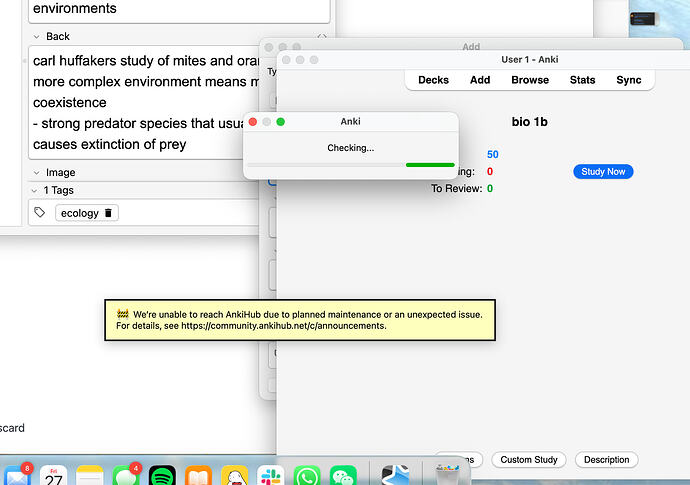
Task: Click the Checking progress bar
Action: pyautogui.click(x=351, y=165)
